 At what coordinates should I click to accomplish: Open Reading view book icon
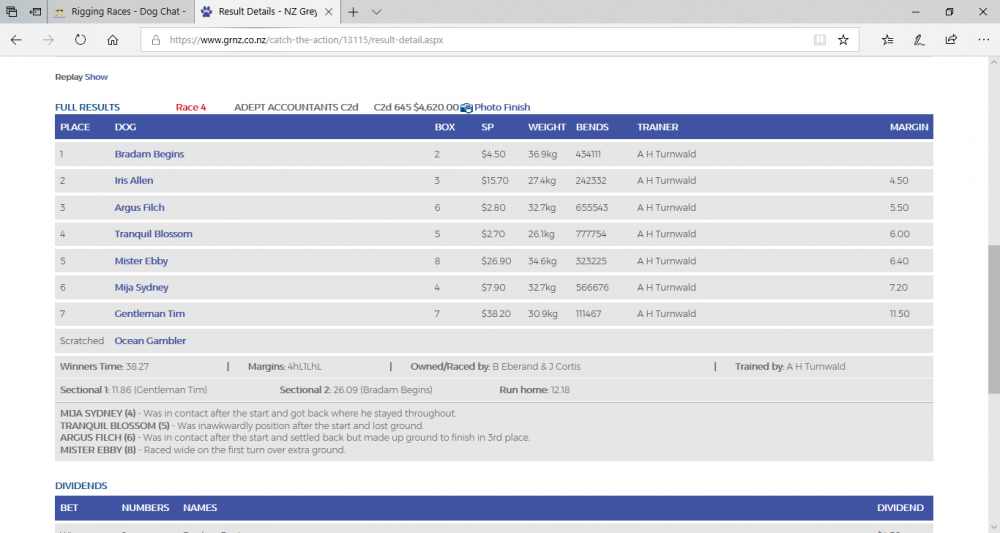point(820,40)
